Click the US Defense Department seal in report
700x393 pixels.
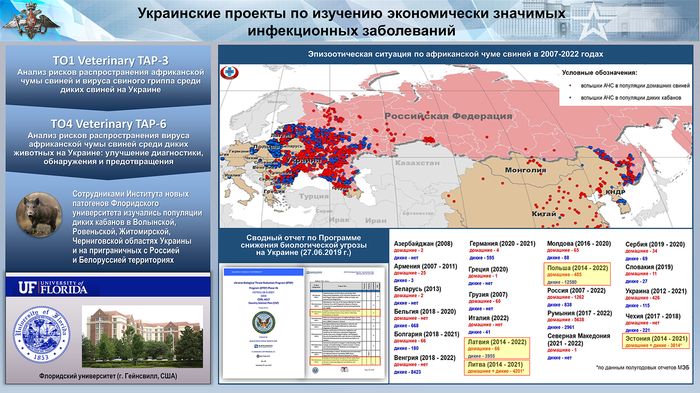pos(263,322)
